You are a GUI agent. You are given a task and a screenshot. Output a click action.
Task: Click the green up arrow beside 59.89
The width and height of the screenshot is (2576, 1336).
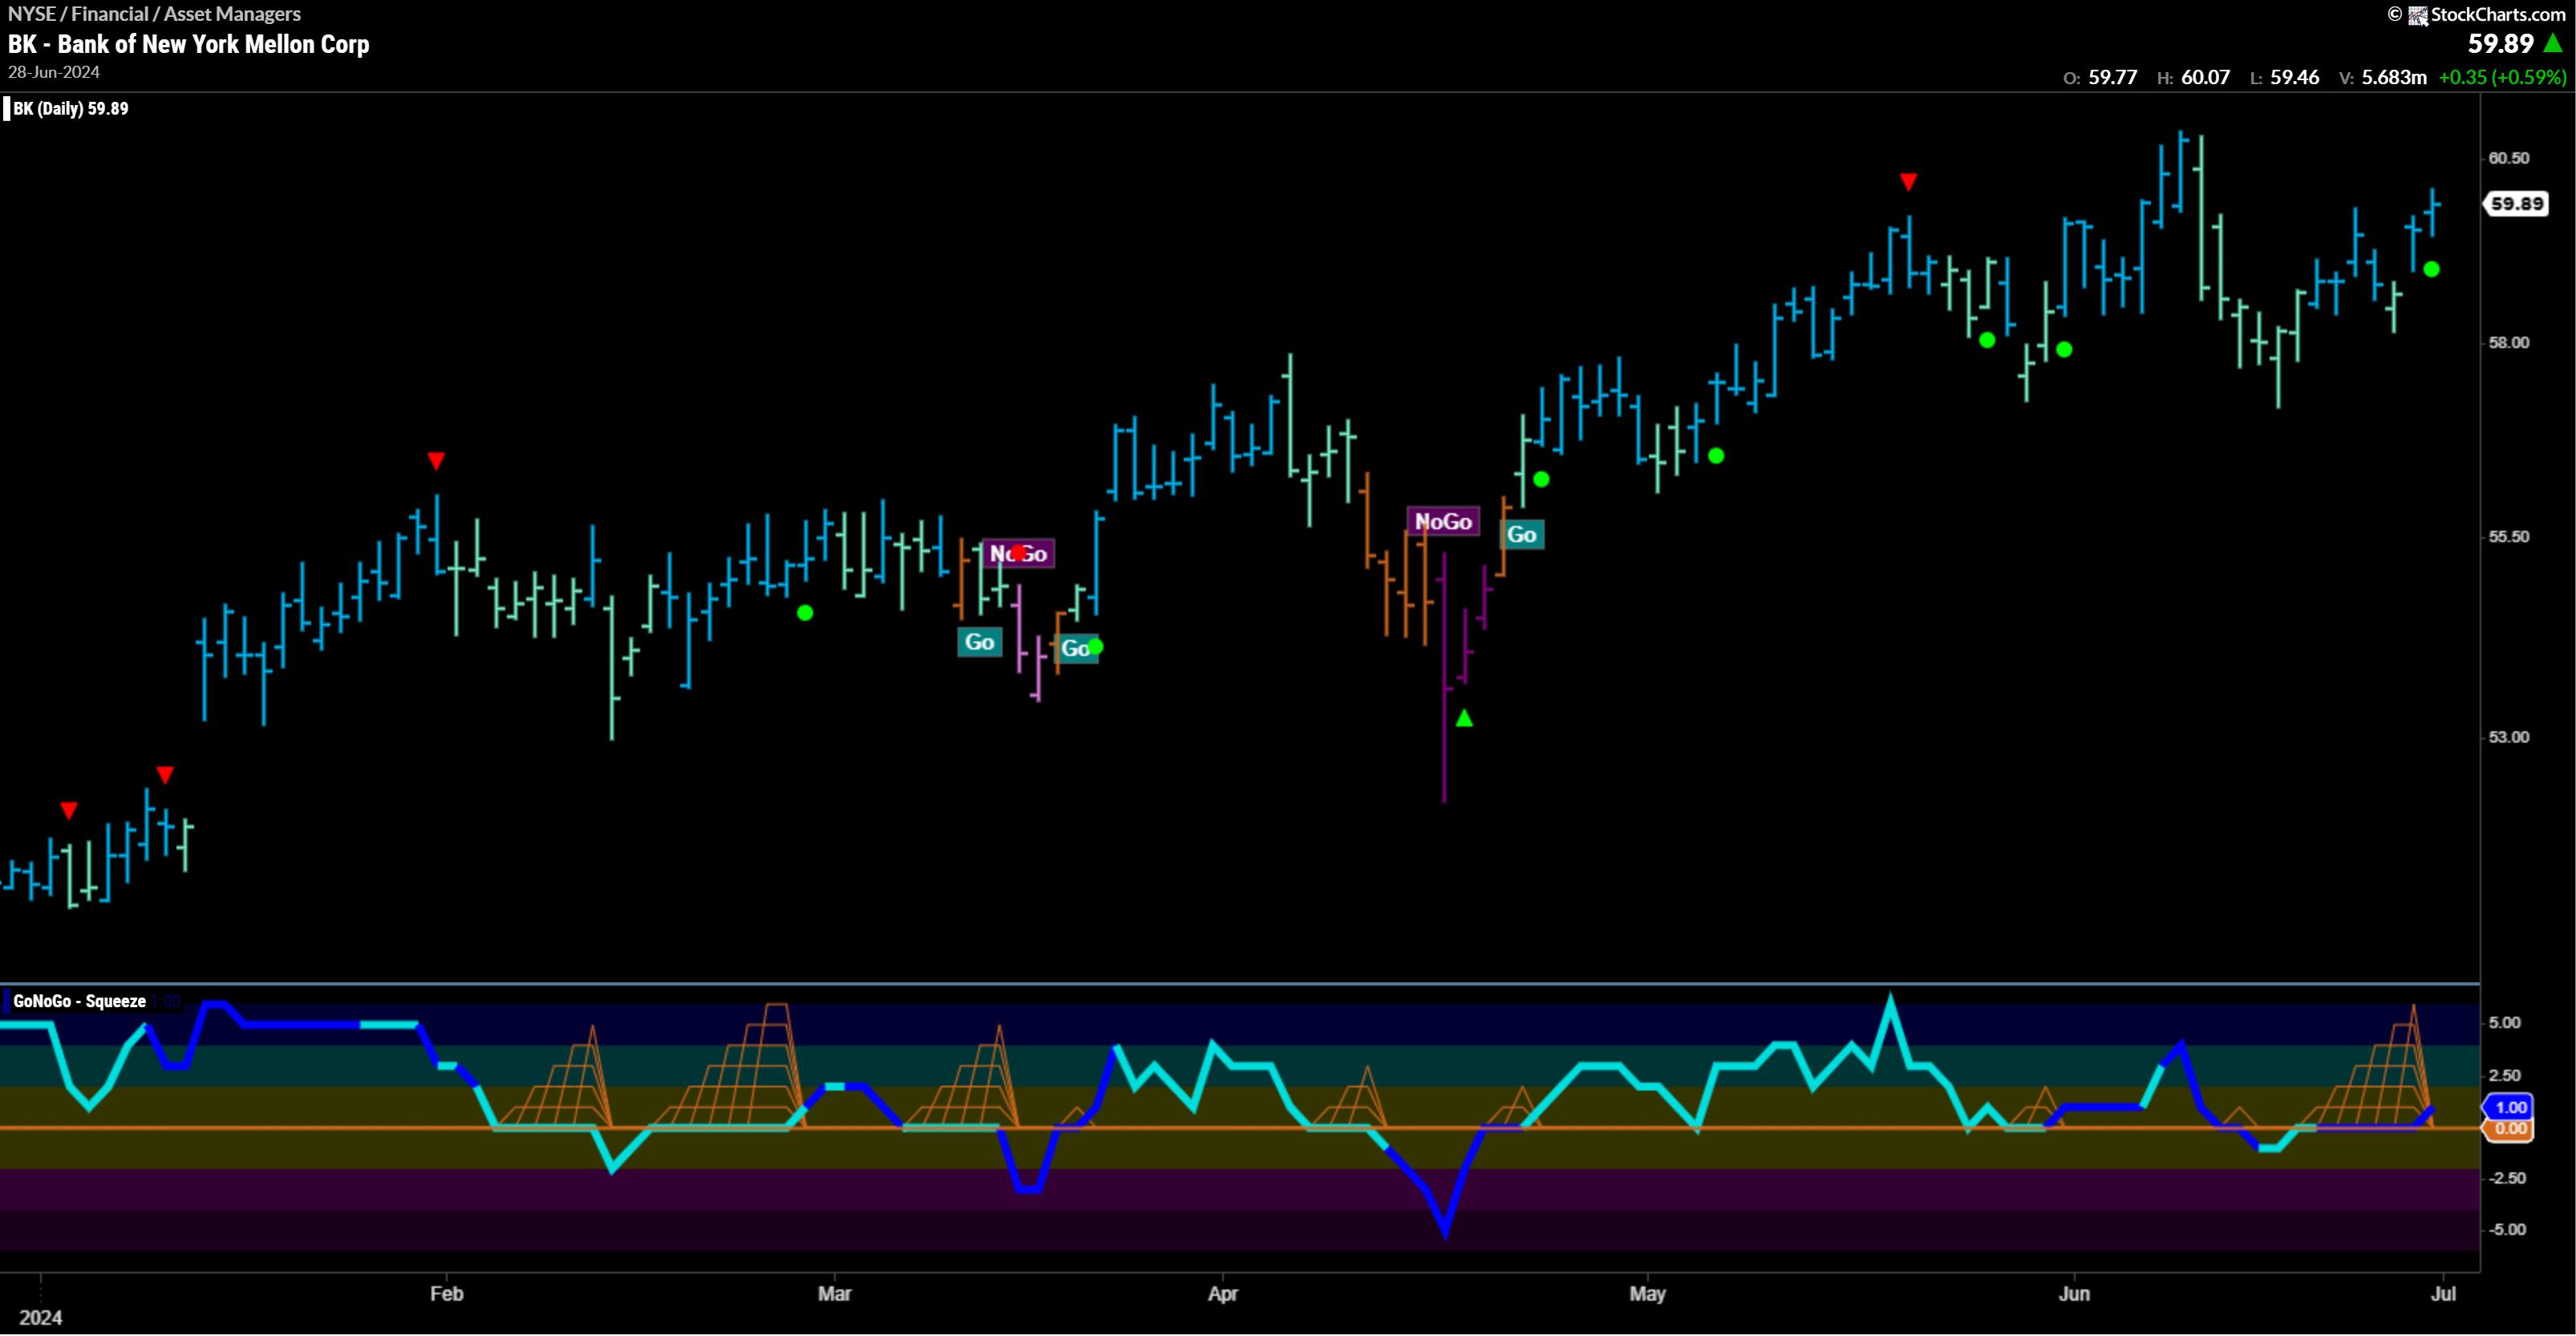2553,43
